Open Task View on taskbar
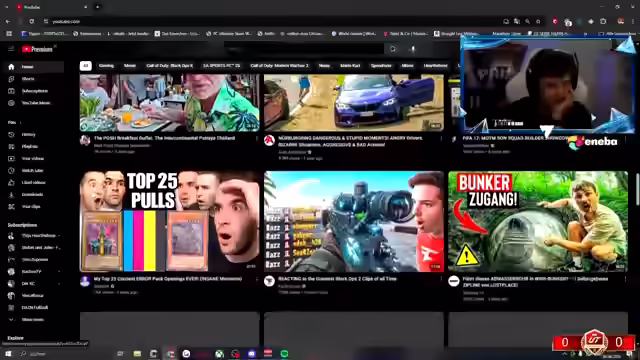The width and height of the screenshot is (640, 360). coord(120,353)
